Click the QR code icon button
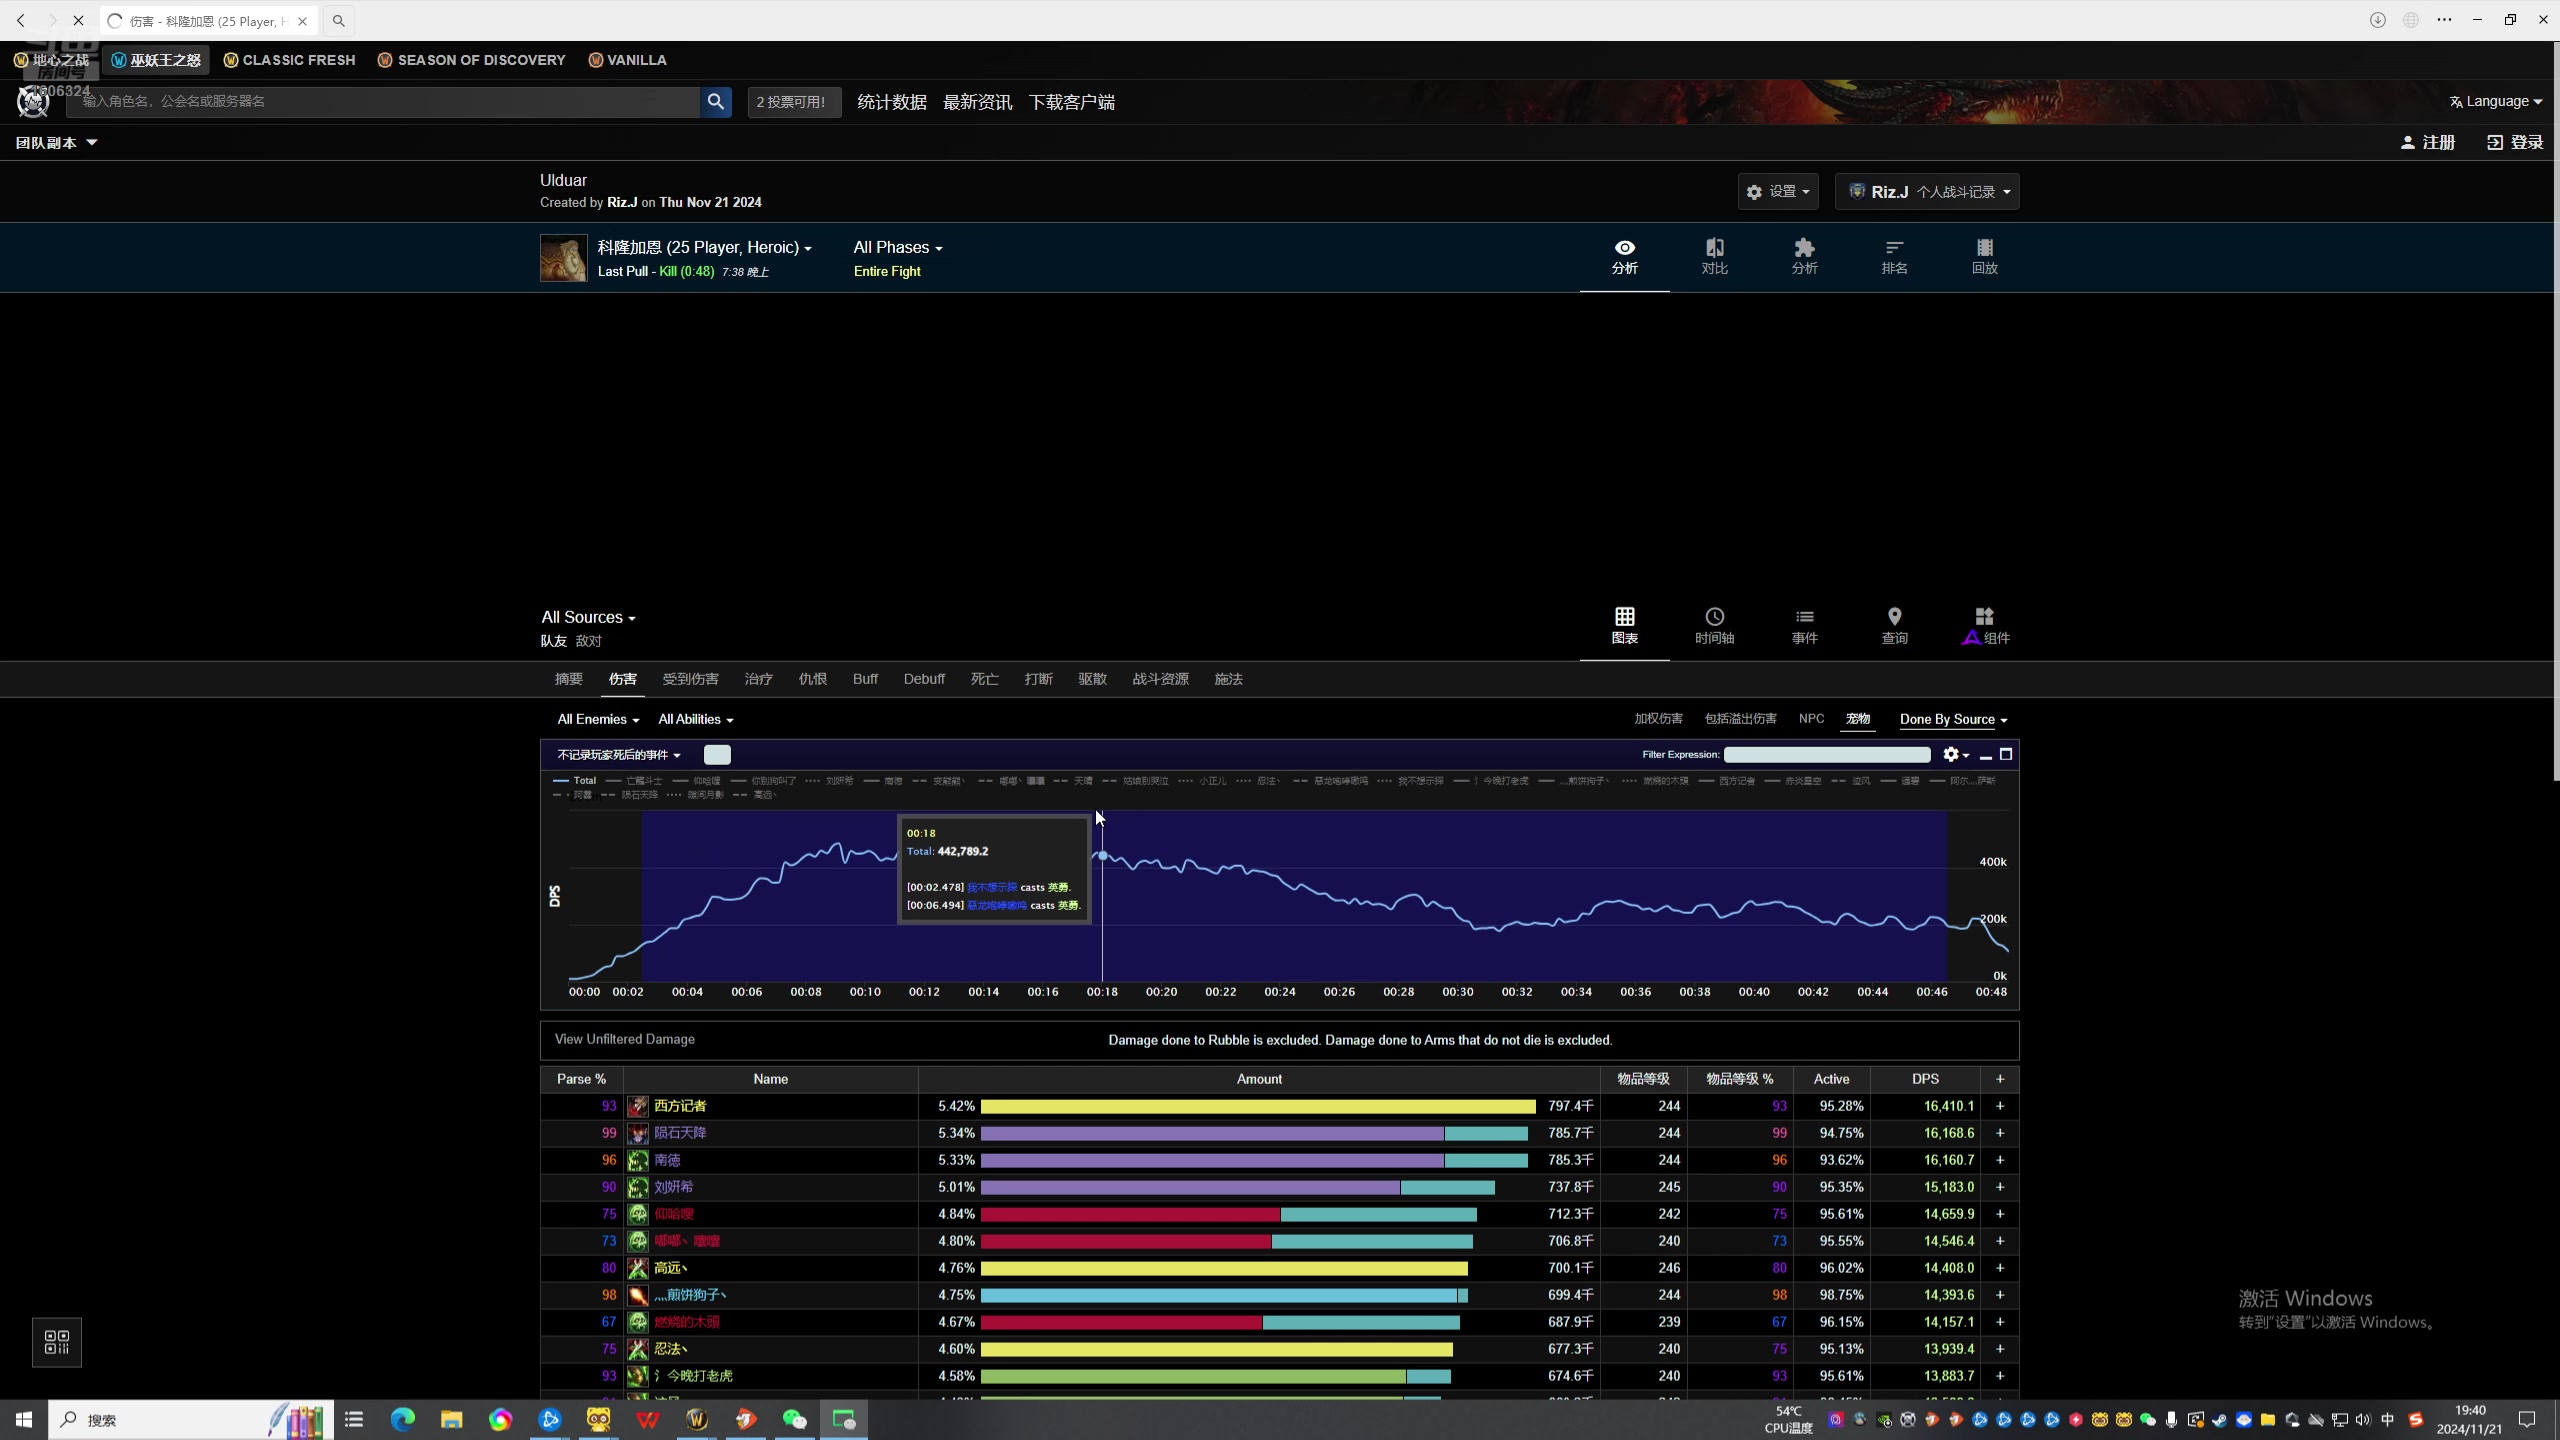The height and width of the screenshot is (1440, 2560). tap(57, 1342)
